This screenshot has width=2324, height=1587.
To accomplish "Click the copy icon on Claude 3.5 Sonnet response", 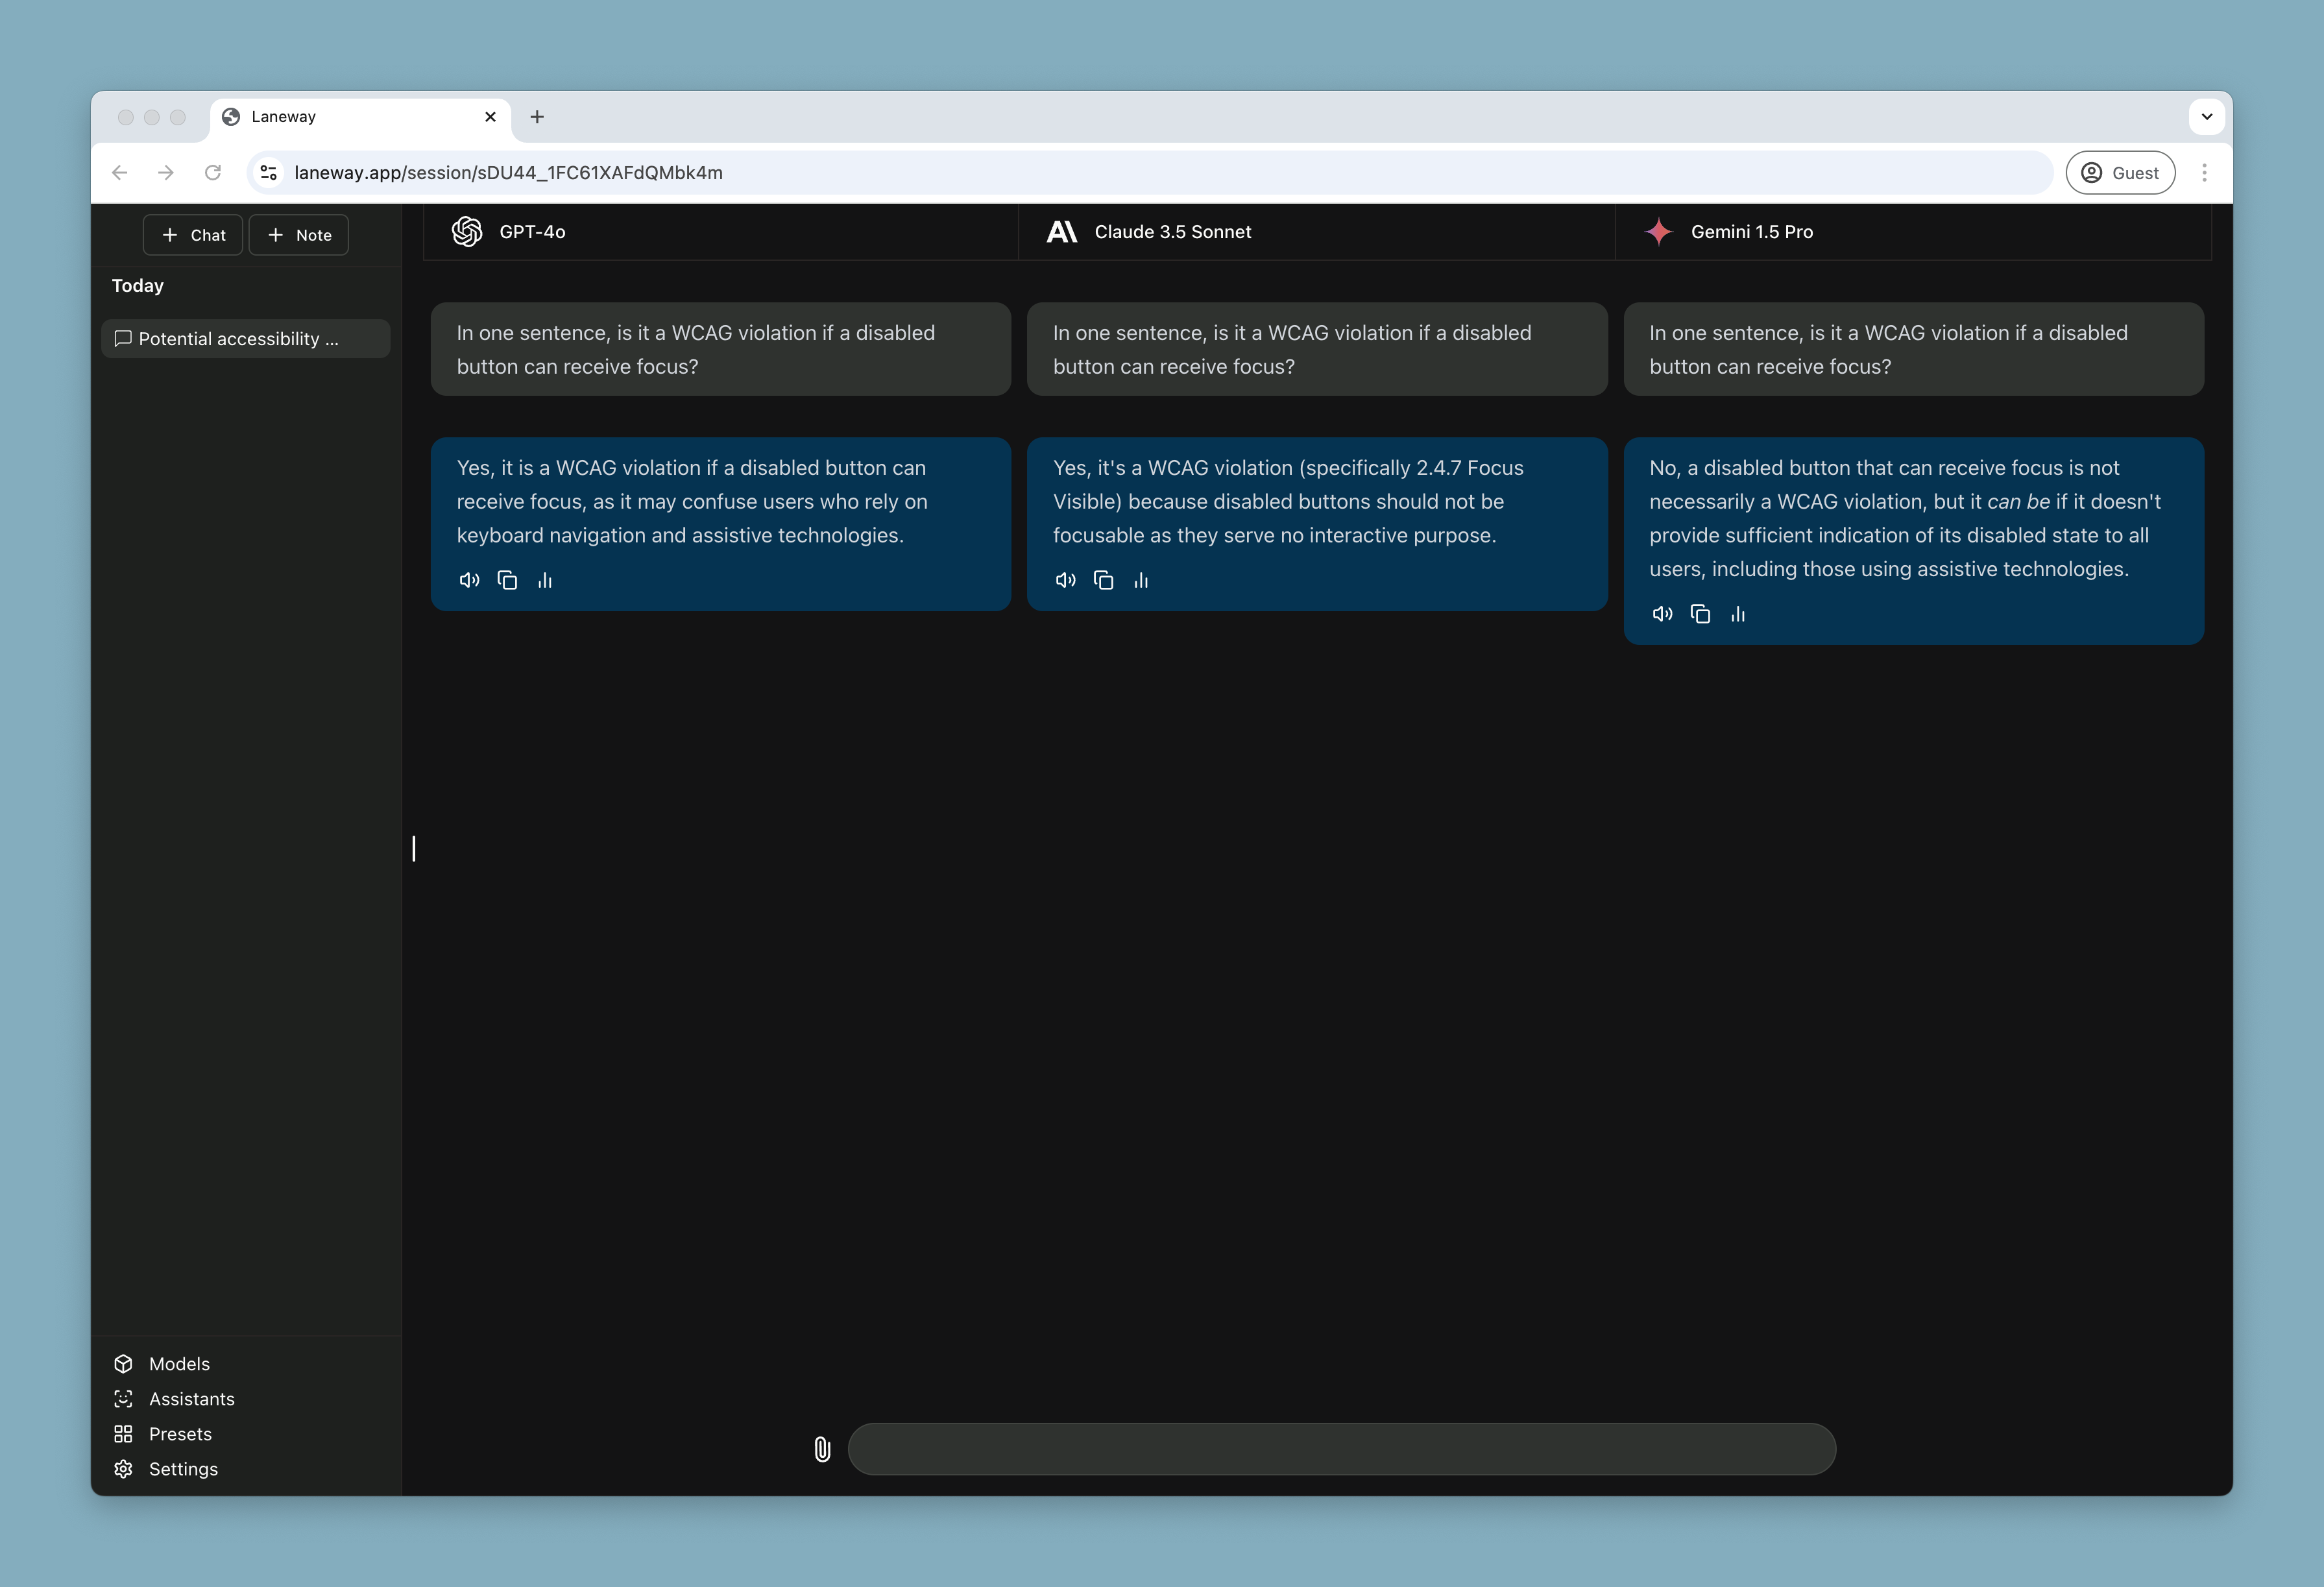I will click(1104, 579).
